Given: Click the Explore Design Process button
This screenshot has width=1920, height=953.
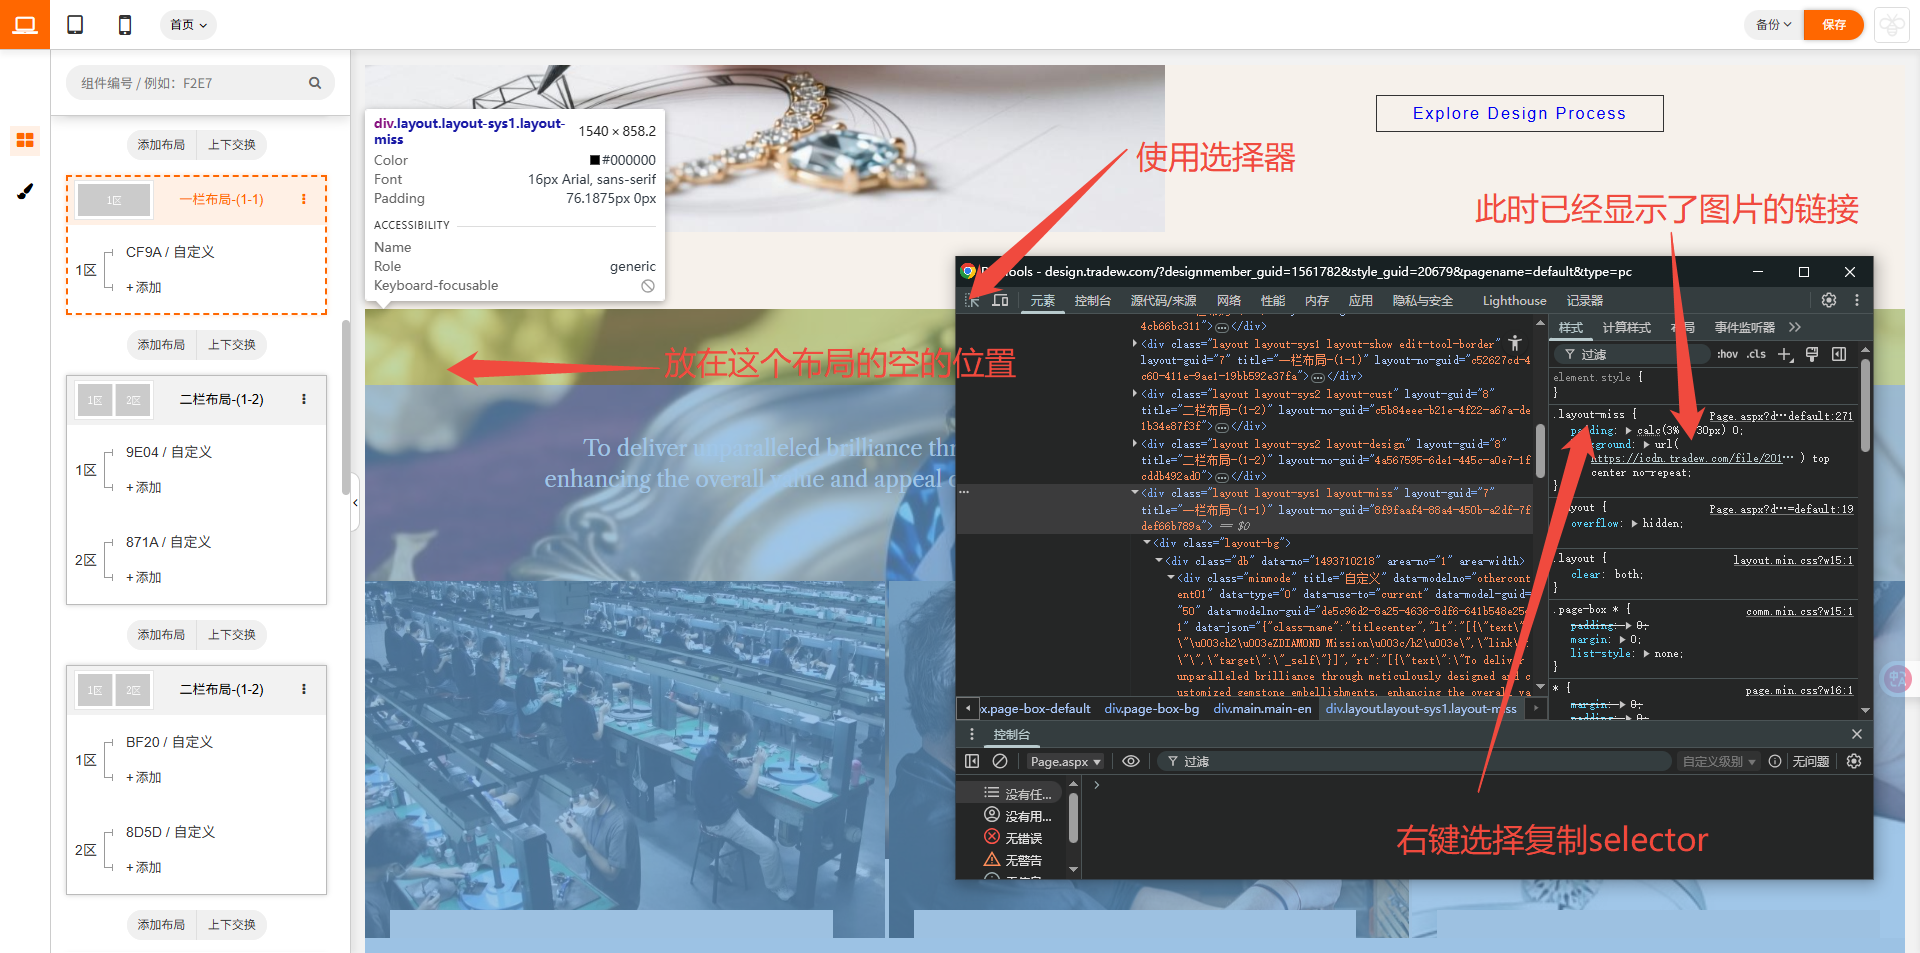Looking at the screenshot, I should coord(1519,114).
